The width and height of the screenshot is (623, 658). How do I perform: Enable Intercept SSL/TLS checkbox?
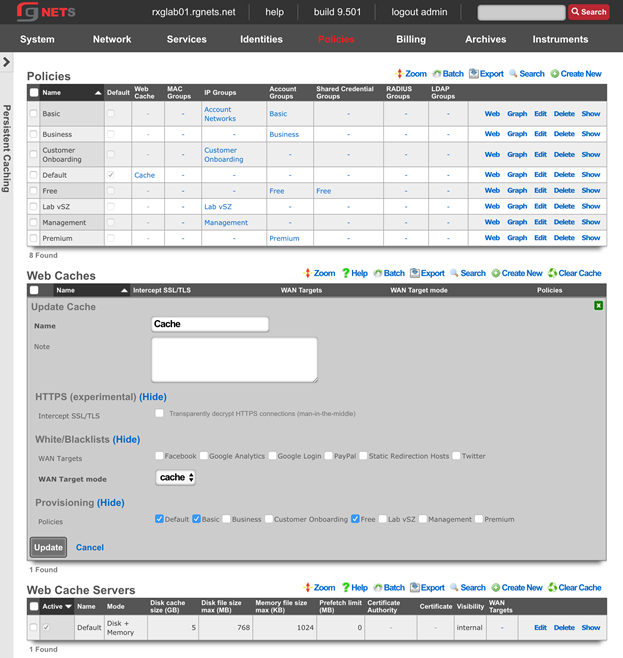point(160,413)
